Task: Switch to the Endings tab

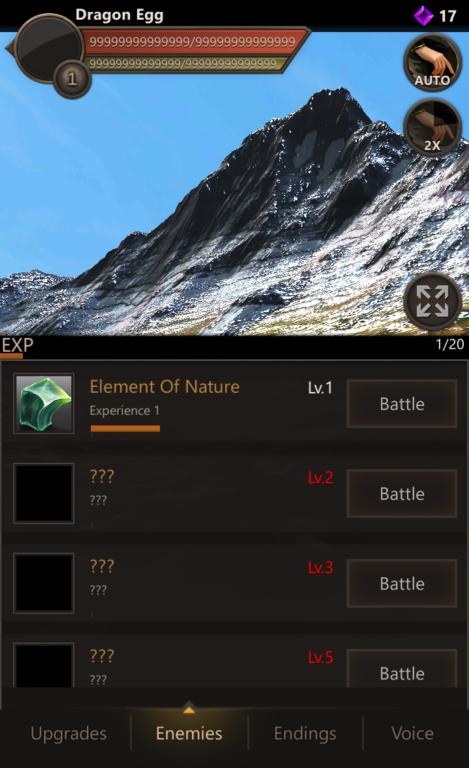Action: click(305, 733)
